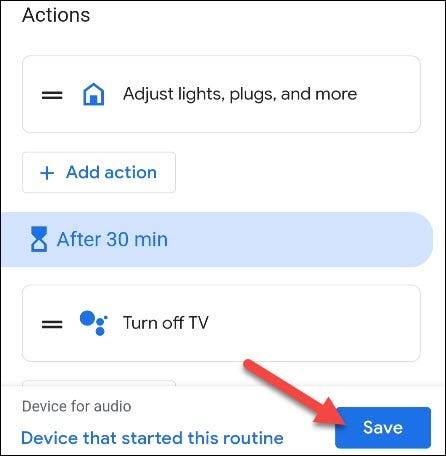
Task: Tap the partially hidden button below Turn off TV
Action: pos(99,383)
